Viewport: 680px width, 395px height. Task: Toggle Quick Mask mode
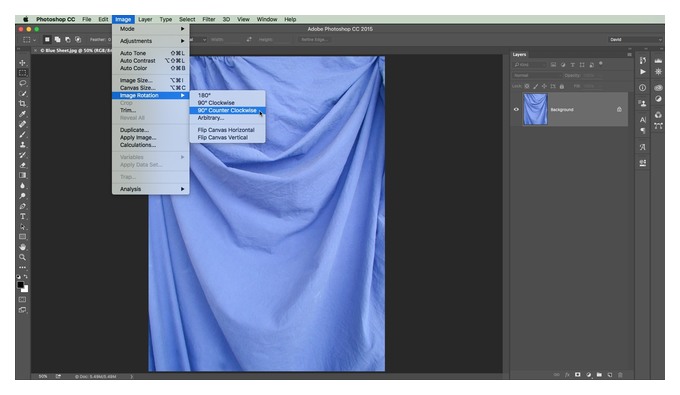23,300
